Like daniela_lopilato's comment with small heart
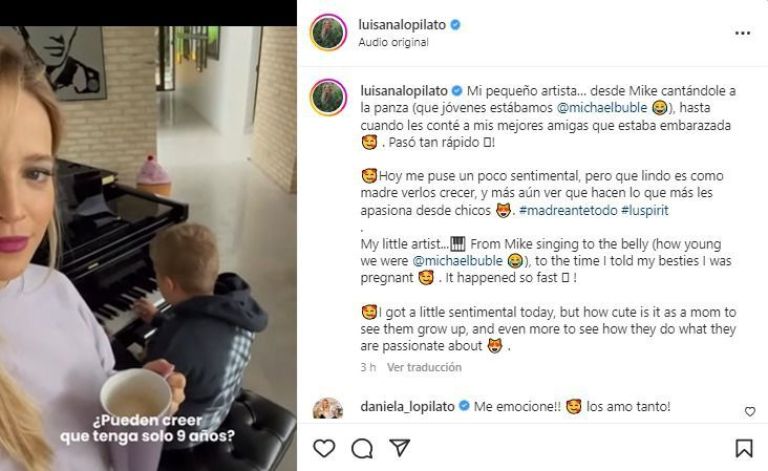The width and height of the screenshot is (768, 471). [x=750, y=412]
